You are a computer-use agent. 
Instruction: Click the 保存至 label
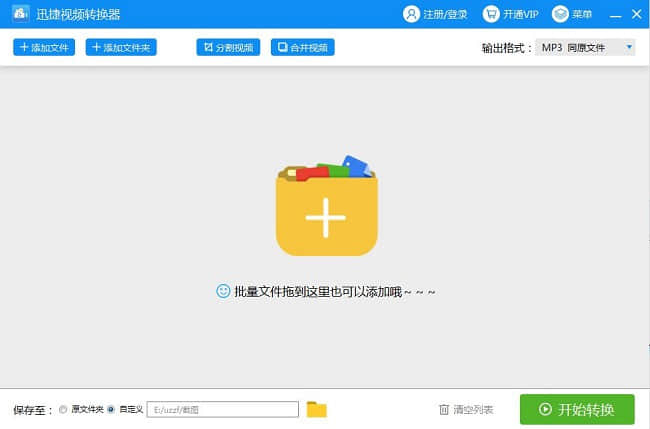tap(33, 410)
